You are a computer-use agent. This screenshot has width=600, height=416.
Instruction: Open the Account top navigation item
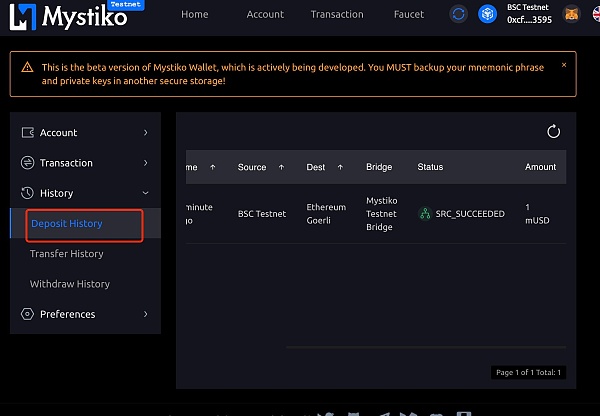pyautogui.click(x=265, y=15)
